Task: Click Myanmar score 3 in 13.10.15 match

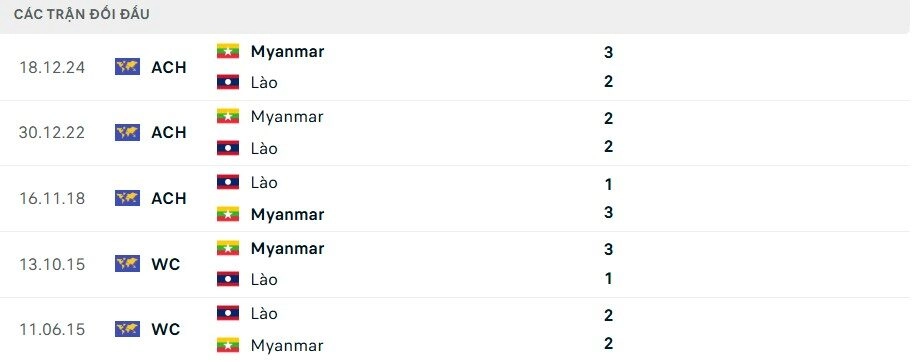Action: click(x=608, y=249)
